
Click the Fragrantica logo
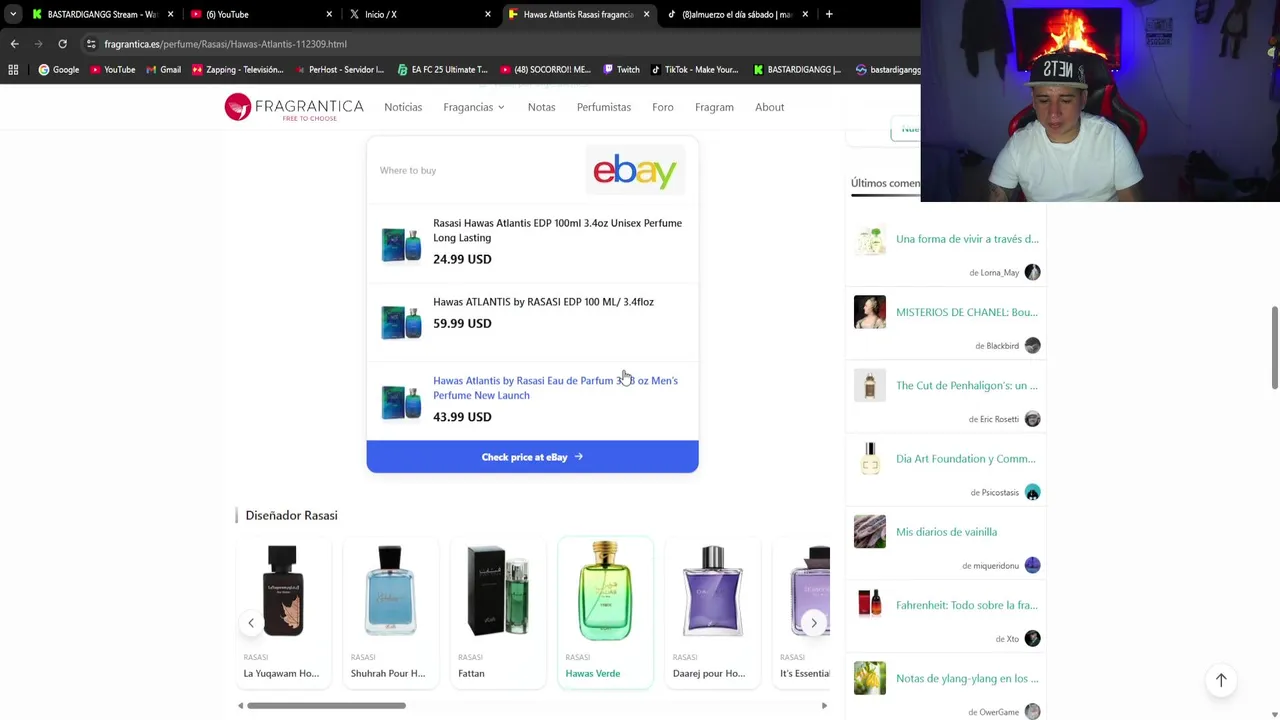[294, 107]
